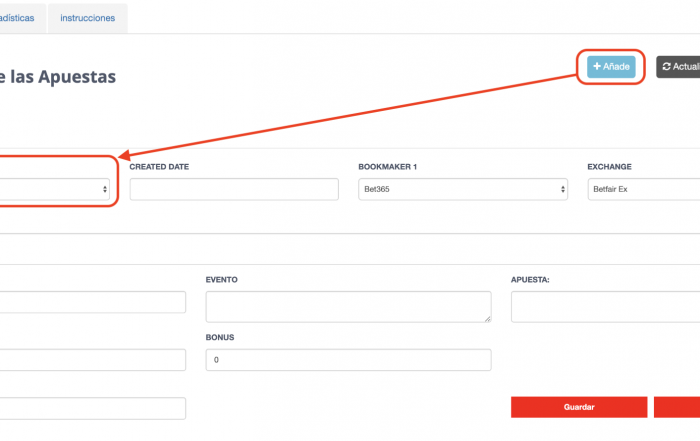Select the Bonus field containing 0
700x441 pixels.
349,360
